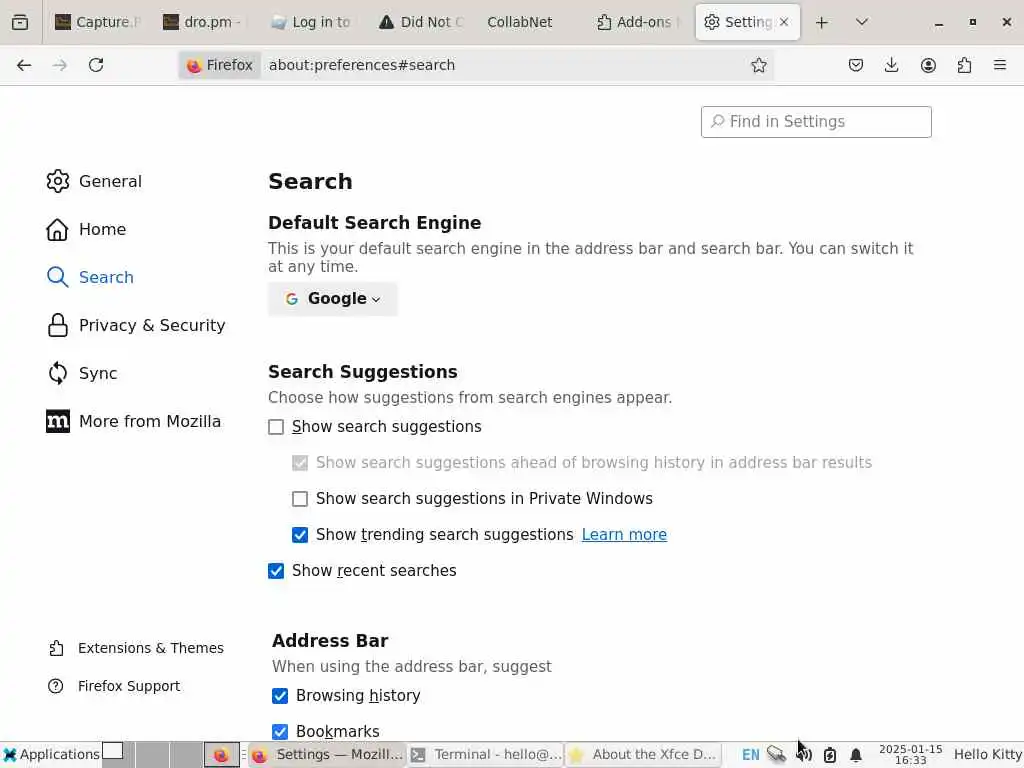The height and width of the screenshot is (768, 1024).
Task: Click the Learn more link
Action: [624, 535]
